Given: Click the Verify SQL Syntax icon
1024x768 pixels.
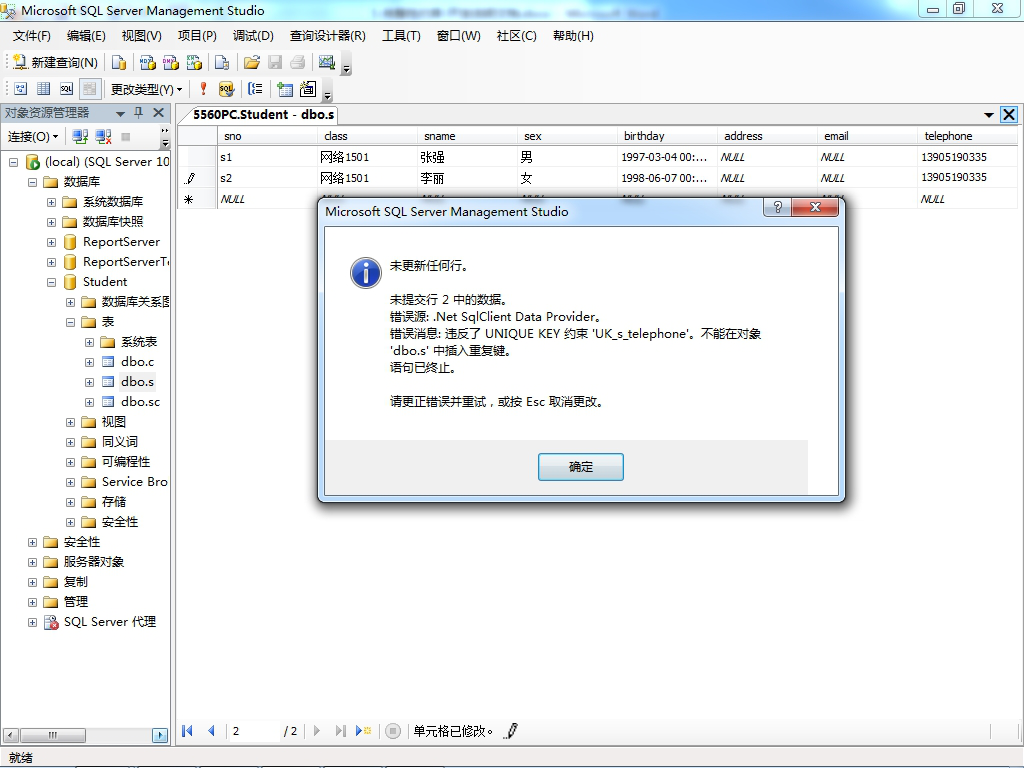Looking at the screenshot, I should tap(226, 89).
